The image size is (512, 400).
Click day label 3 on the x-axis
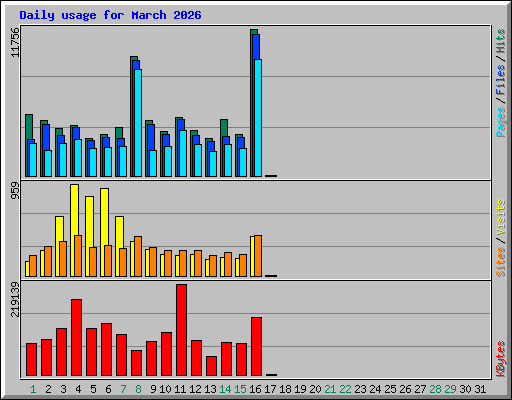click(x=63, y=389)
